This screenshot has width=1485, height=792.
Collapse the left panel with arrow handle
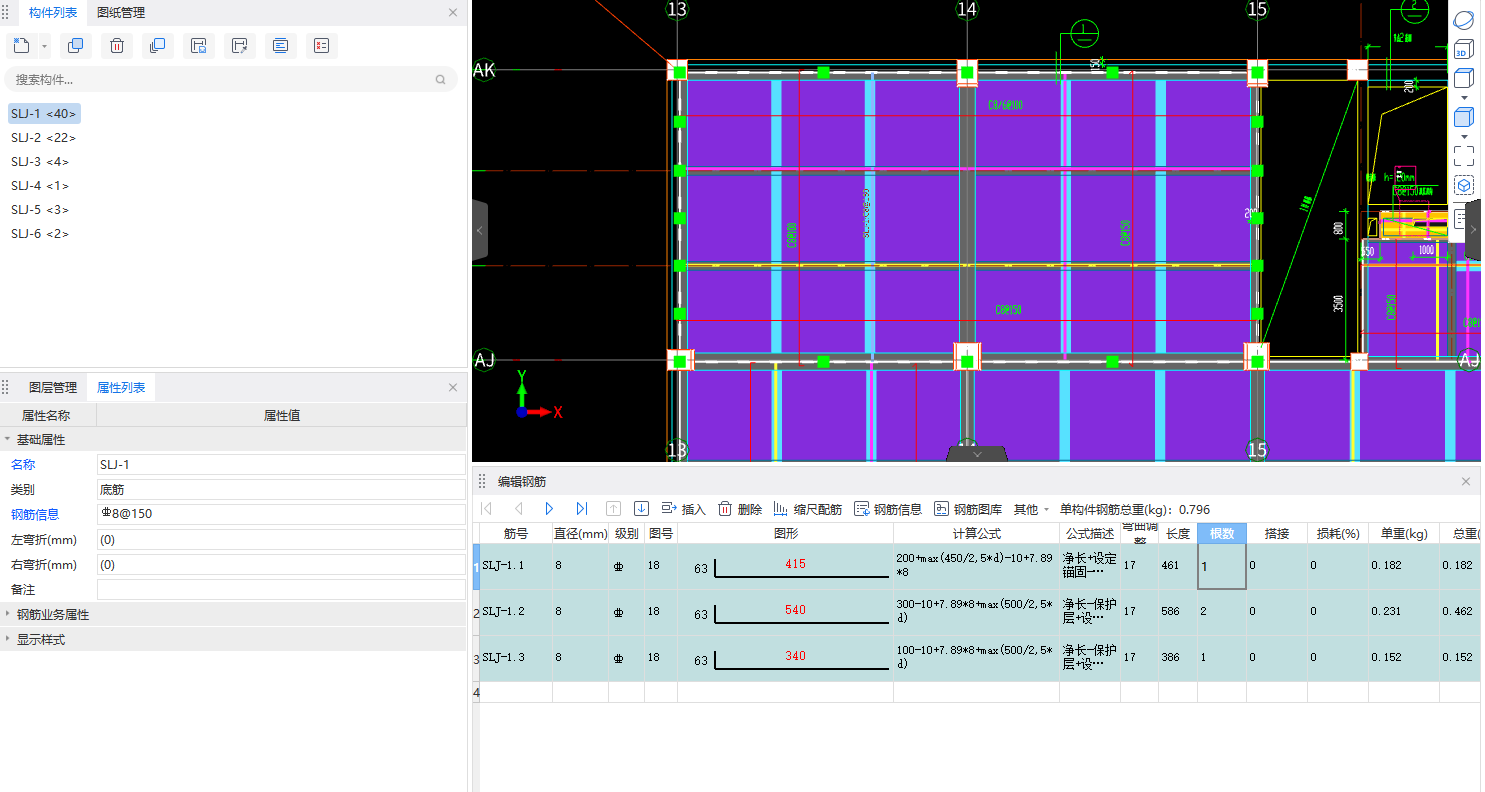pos(479,230)
